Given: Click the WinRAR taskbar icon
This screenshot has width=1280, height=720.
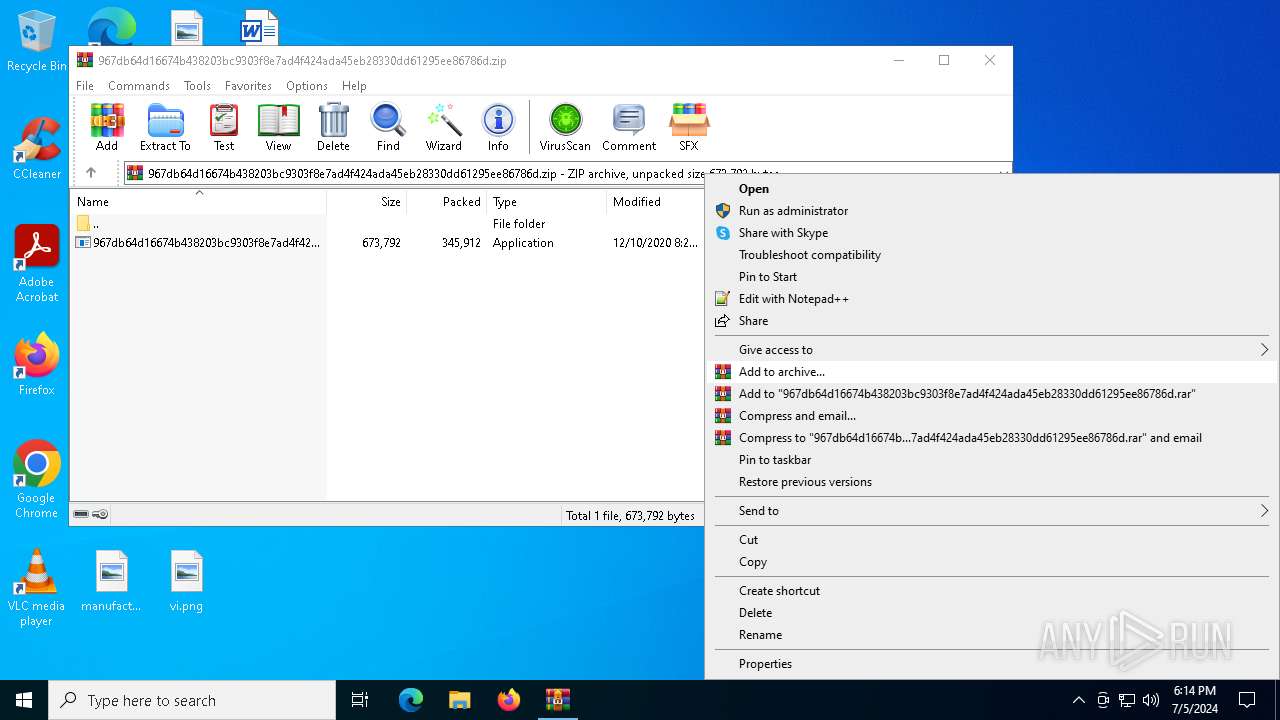Looking at the screenshot, I should tap(557, 700).
